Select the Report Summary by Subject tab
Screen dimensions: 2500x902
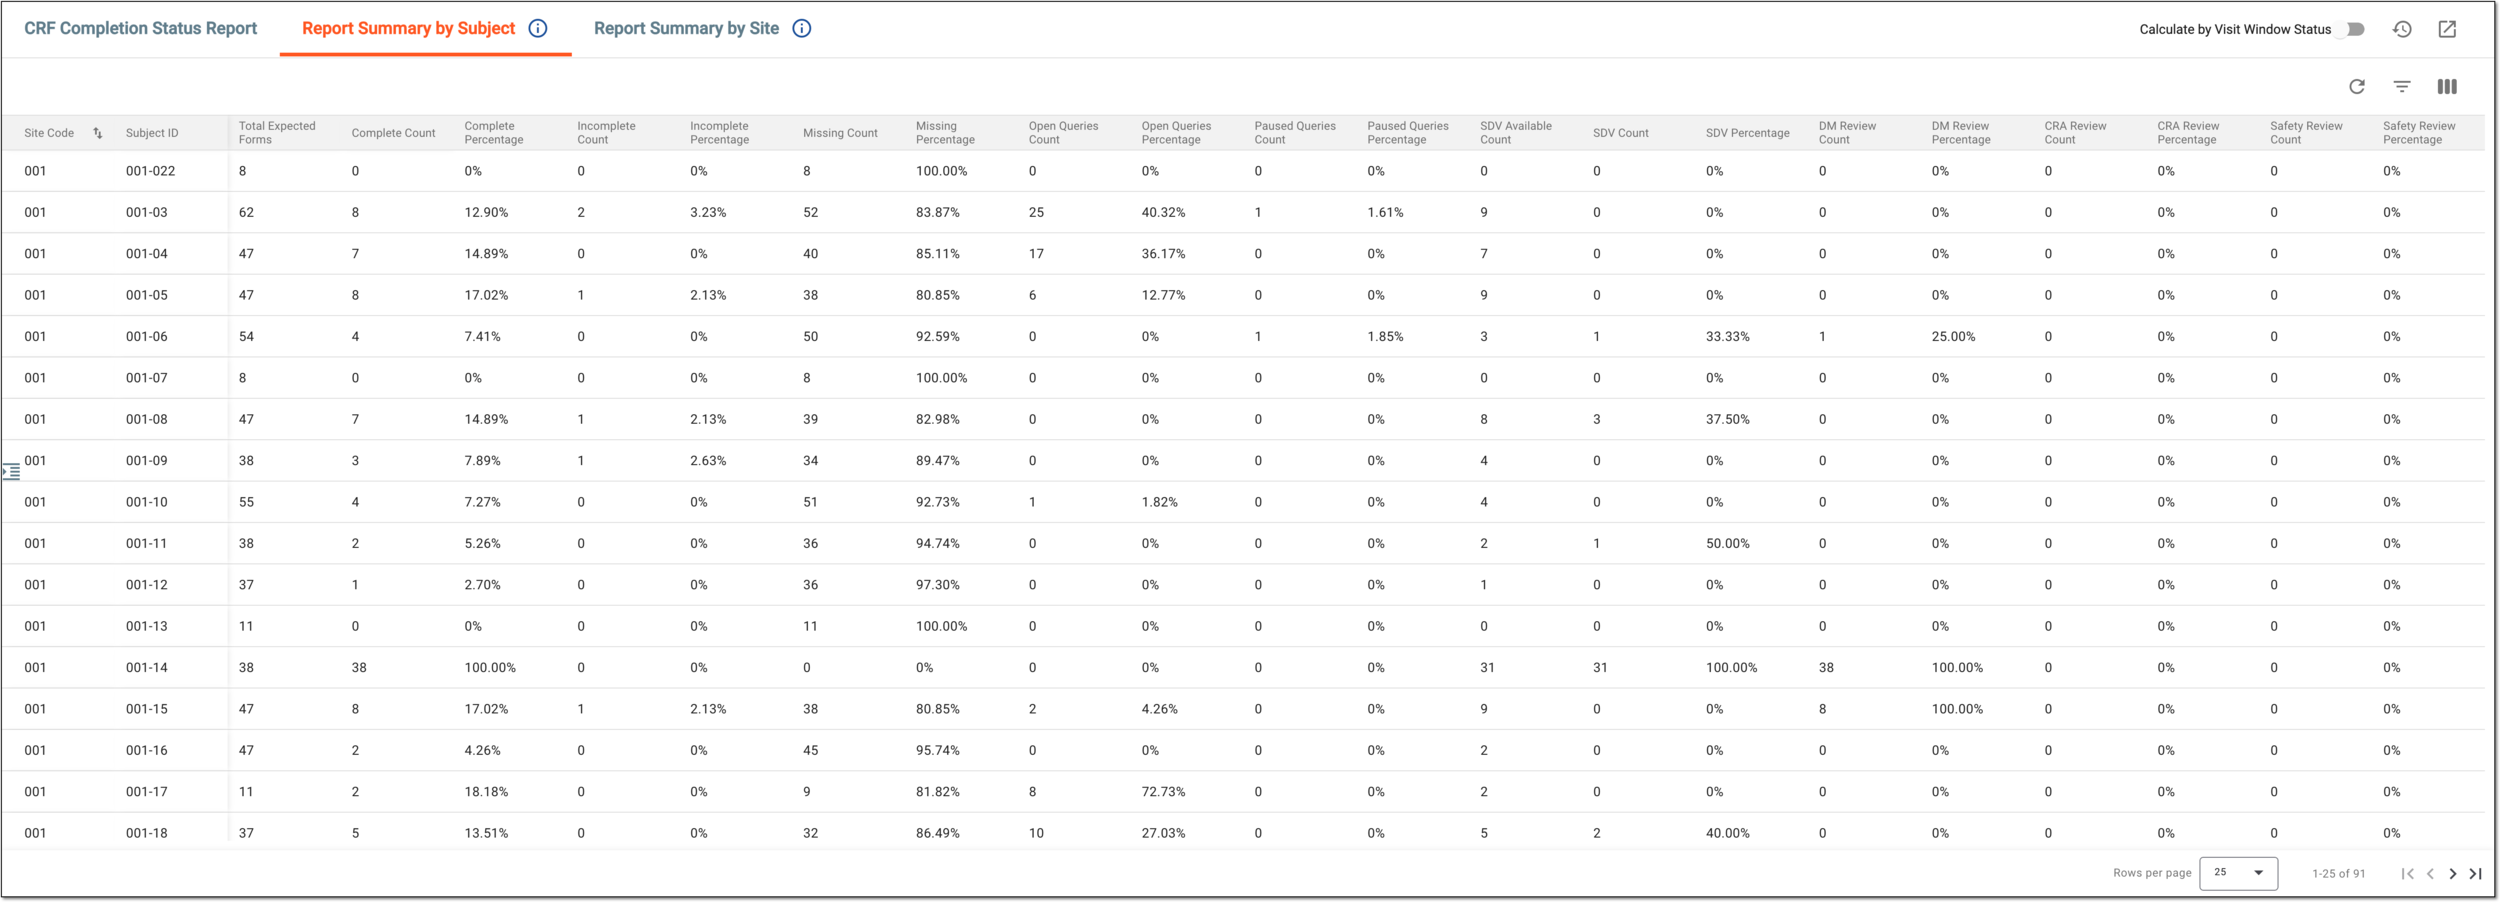click(408, 28)
